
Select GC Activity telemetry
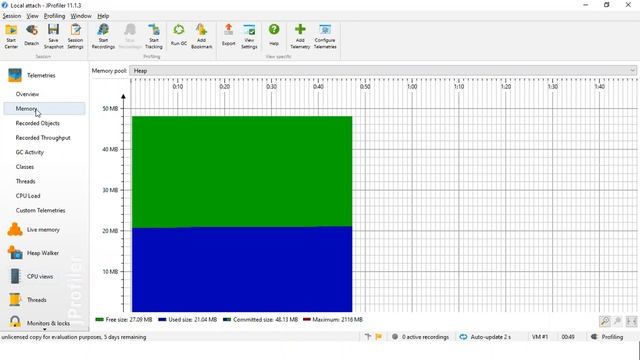30,152
